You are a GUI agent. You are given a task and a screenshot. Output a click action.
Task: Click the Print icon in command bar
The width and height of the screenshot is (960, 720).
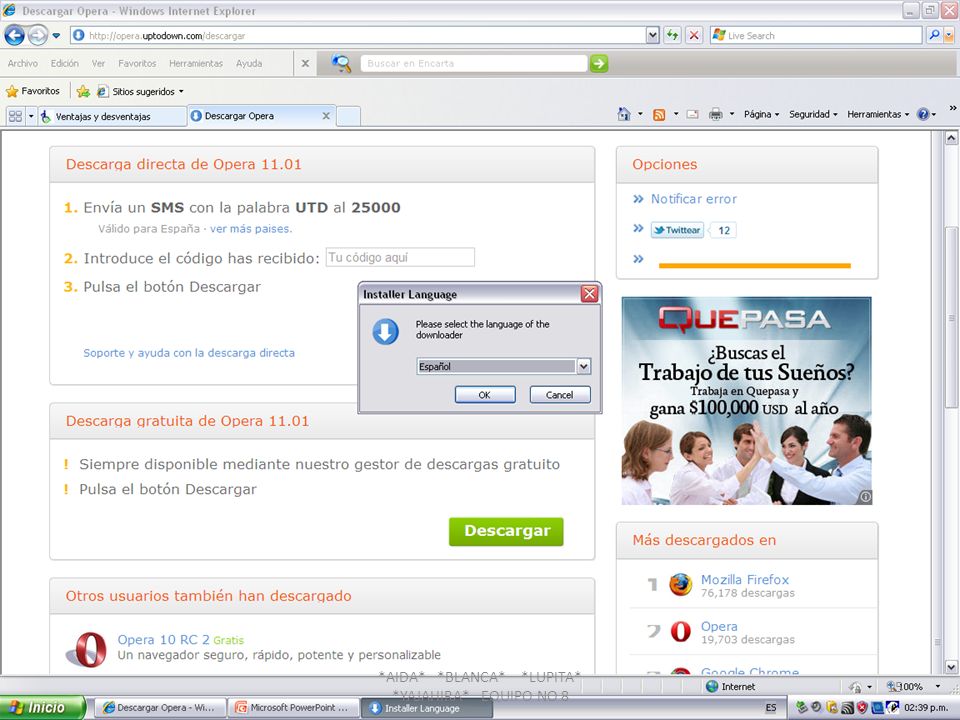(715, 114)
